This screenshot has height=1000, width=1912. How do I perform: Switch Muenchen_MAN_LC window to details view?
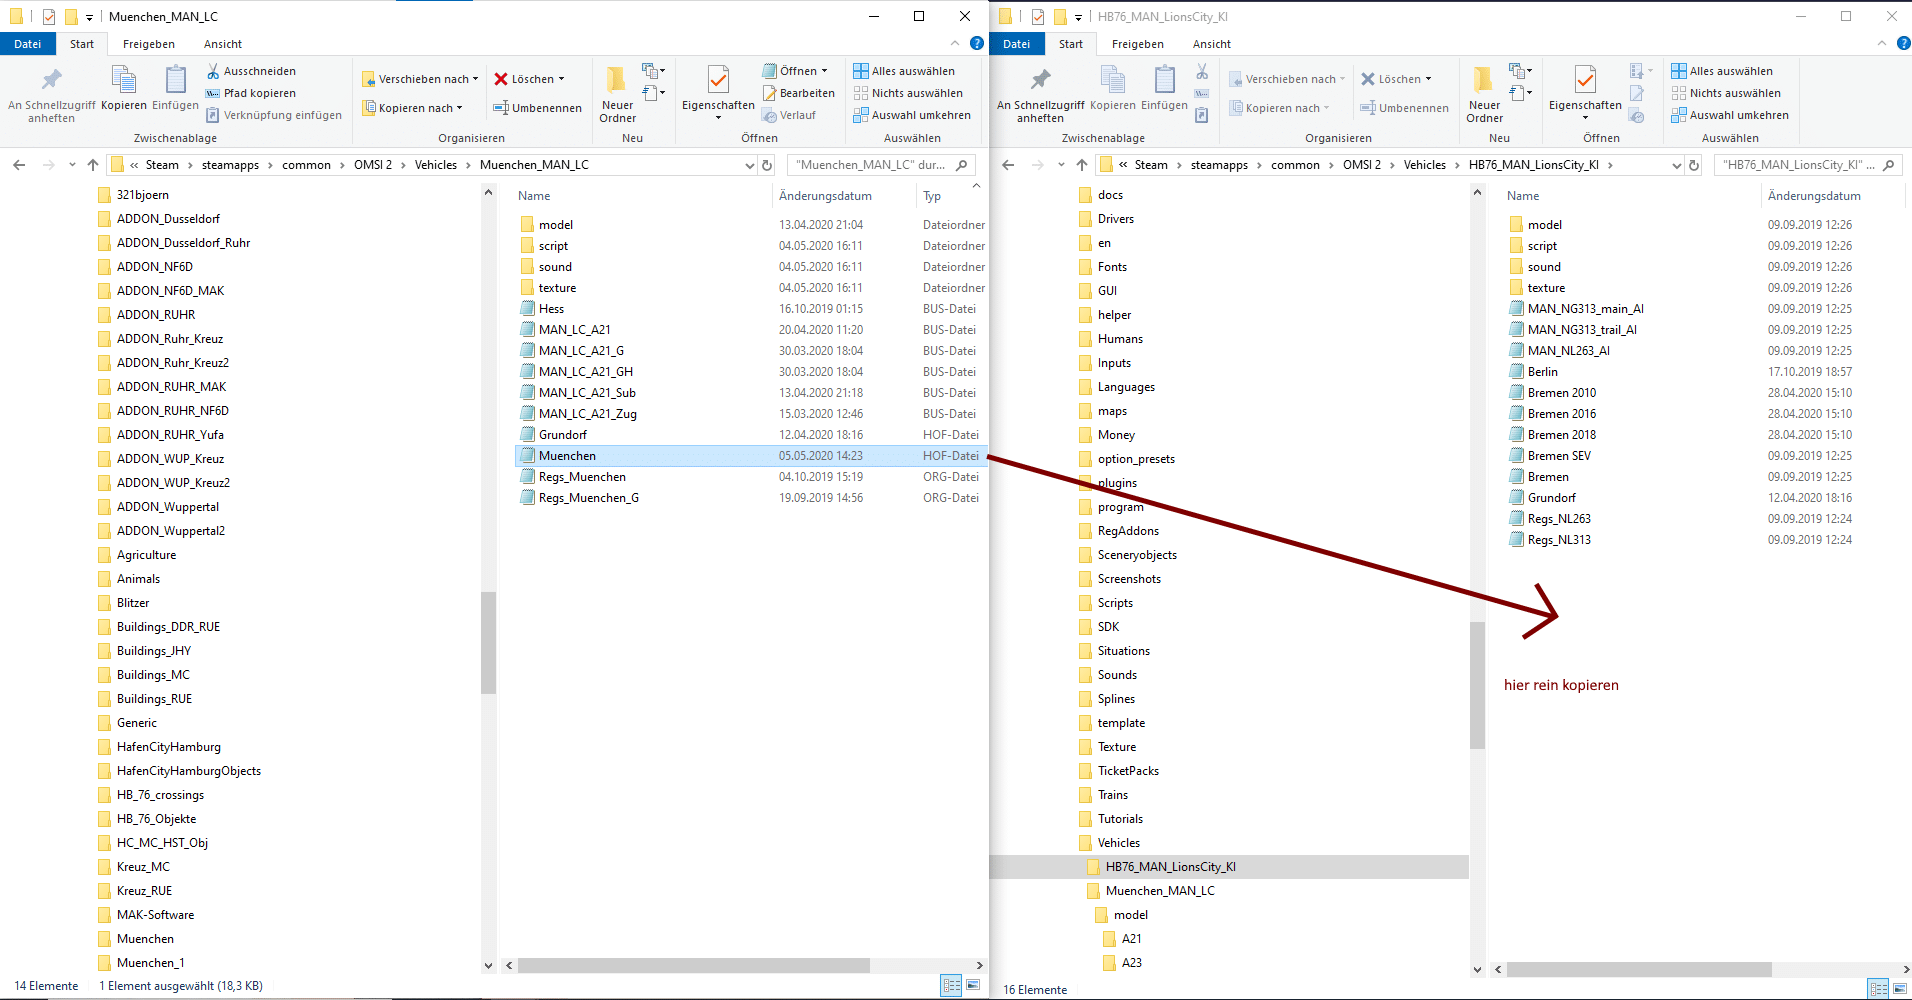coord(951,985)
